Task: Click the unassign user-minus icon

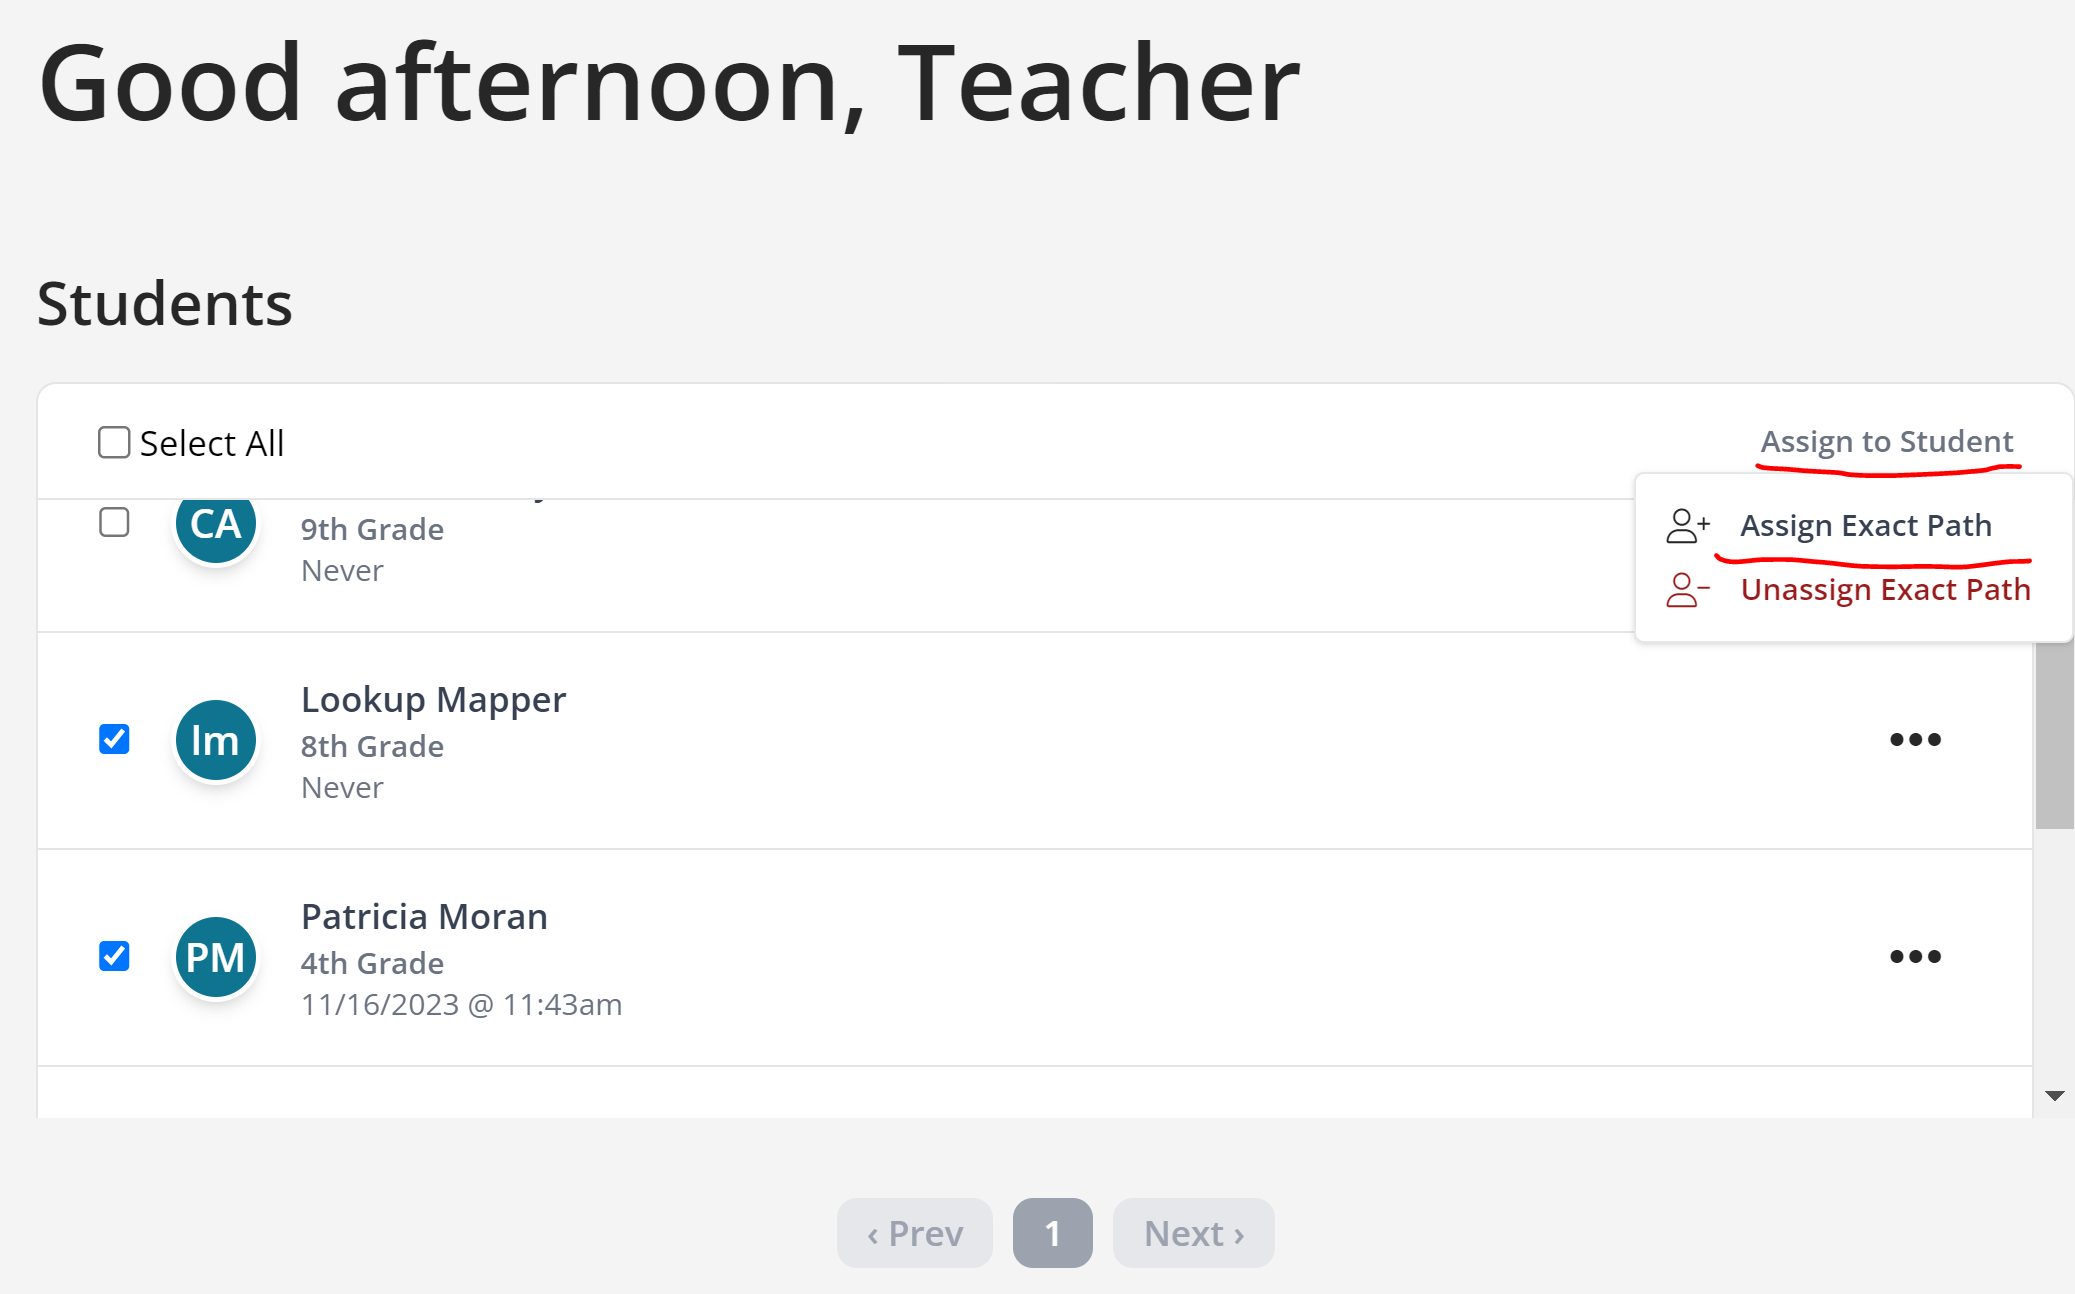Action: [1687, 590]
